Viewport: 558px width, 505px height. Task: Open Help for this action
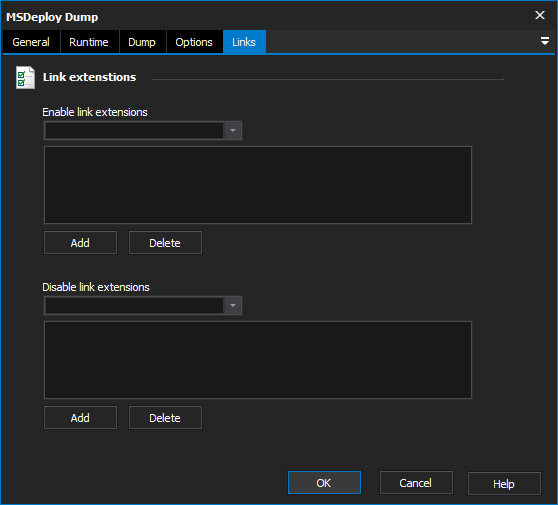[504, 484]
